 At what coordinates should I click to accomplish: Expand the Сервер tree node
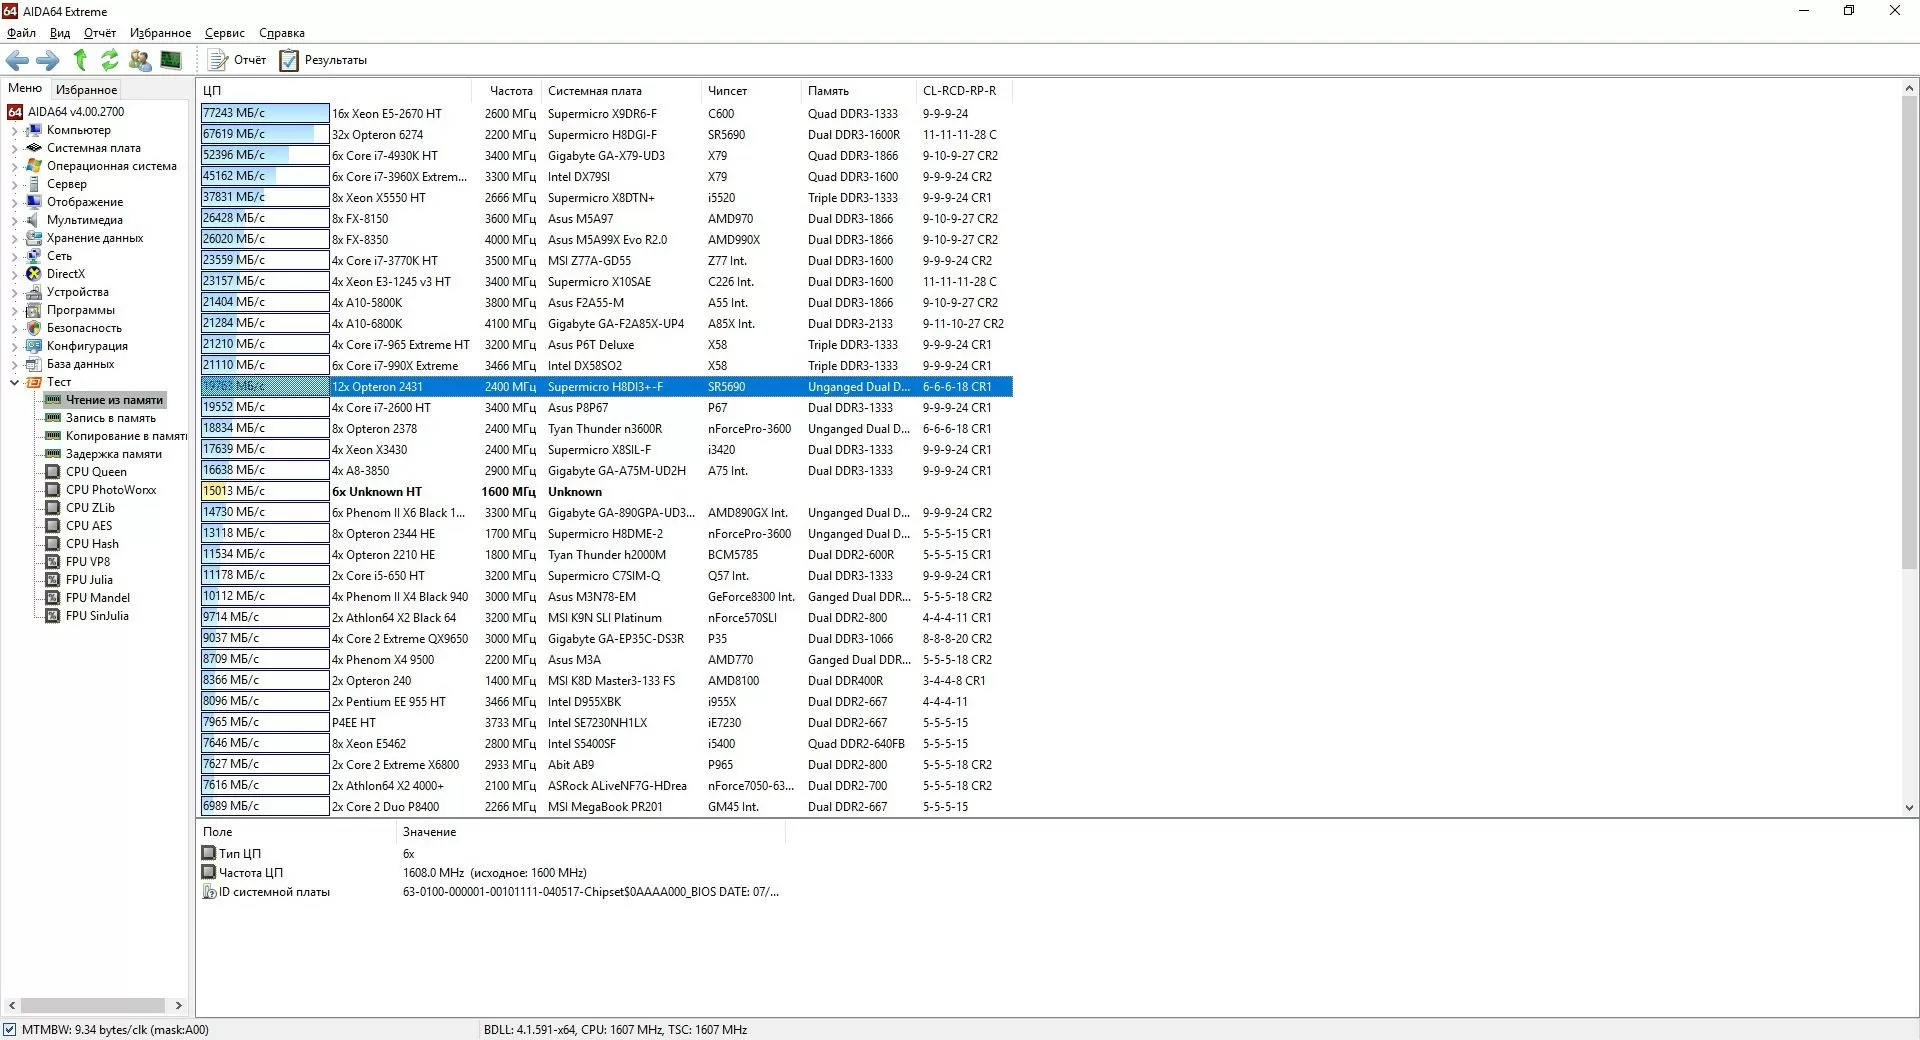(14, 184)
